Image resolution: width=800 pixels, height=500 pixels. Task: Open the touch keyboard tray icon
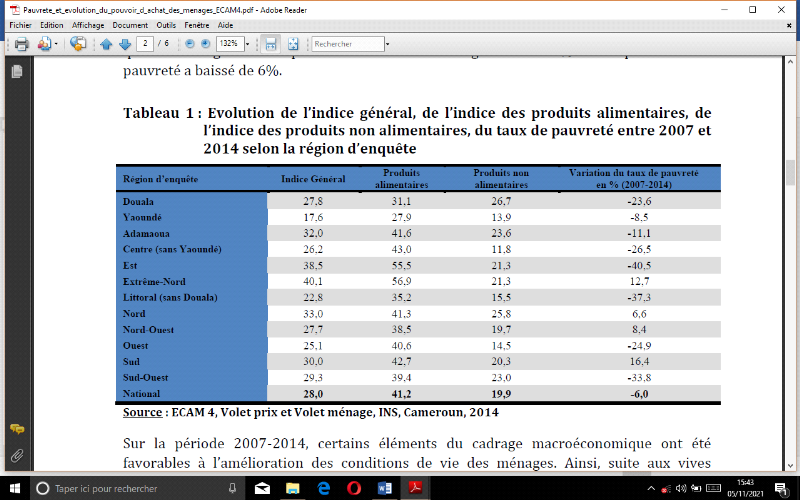[x=713, y=488]
